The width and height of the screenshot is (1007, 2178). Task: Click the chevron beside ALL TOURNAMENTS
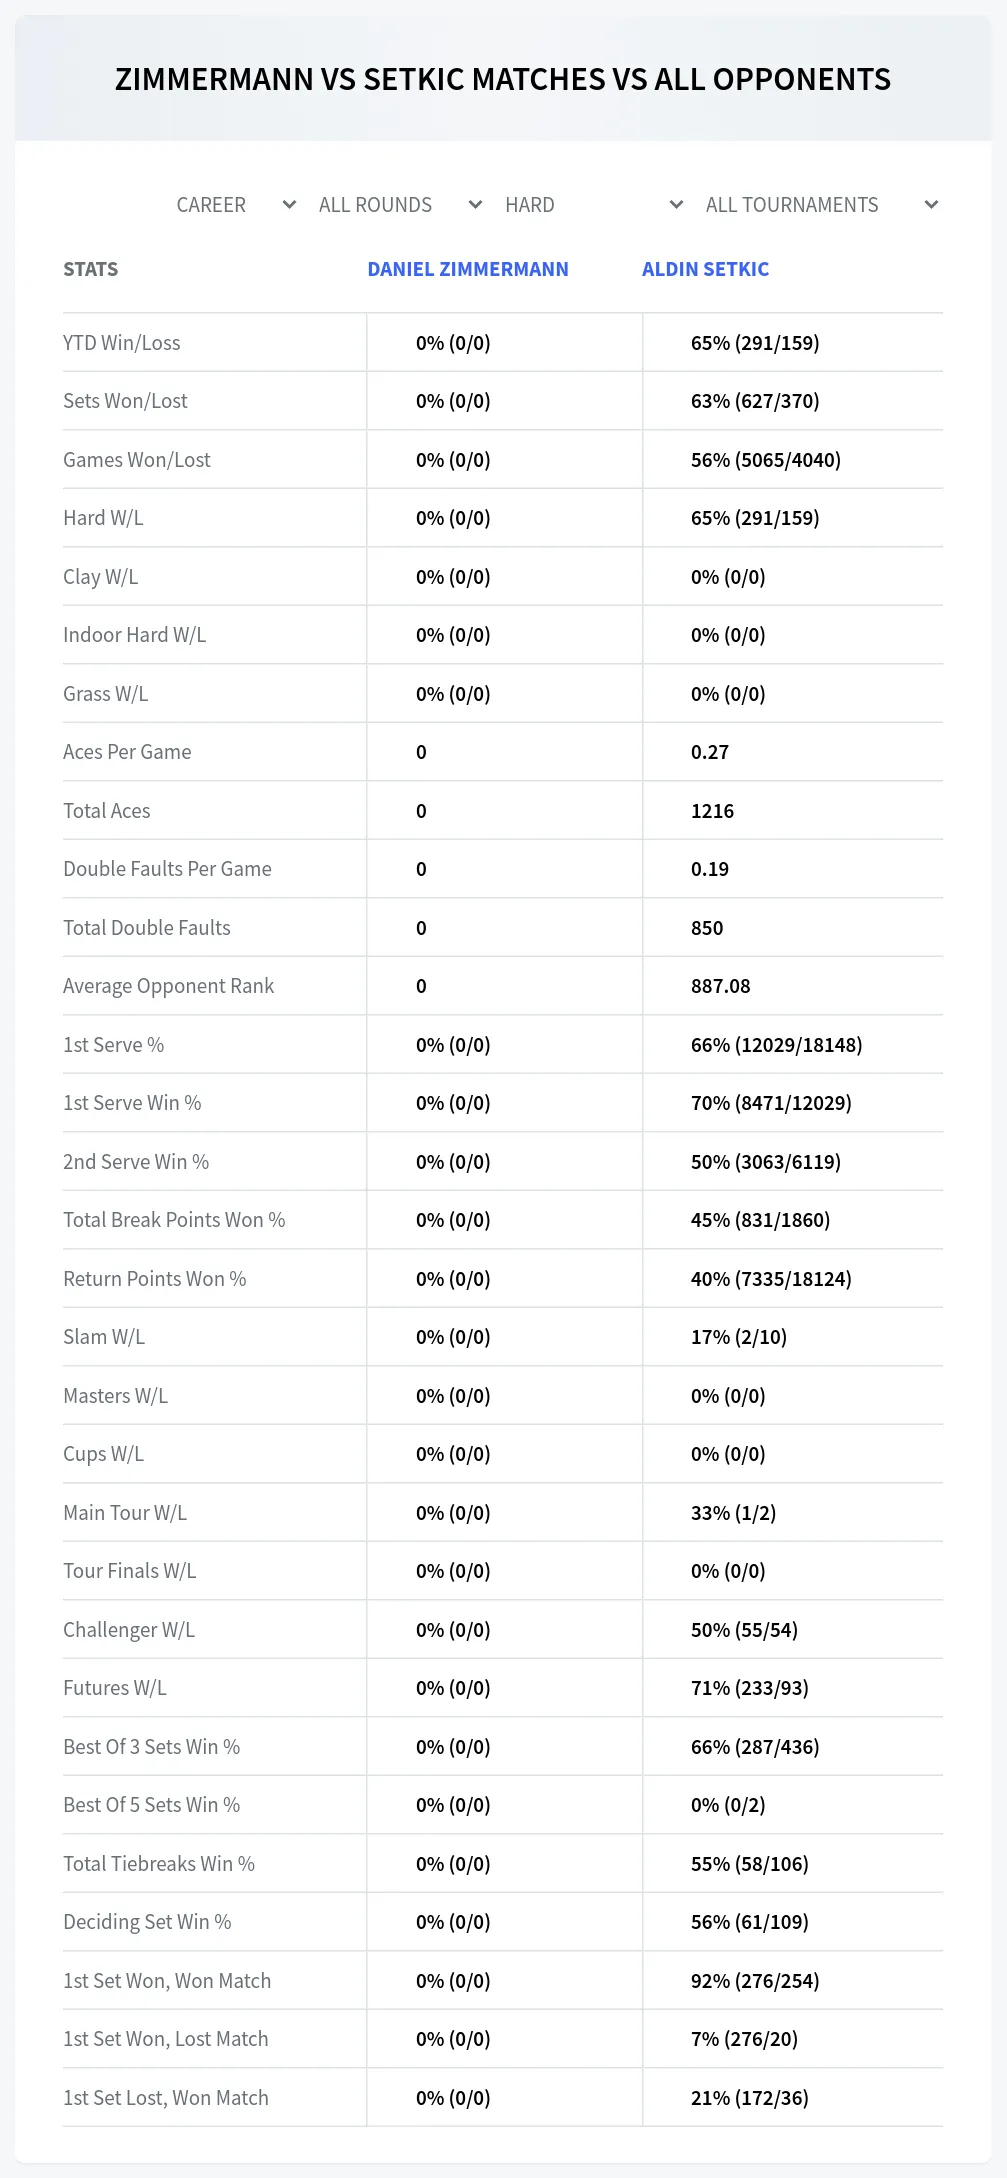[931, 205]
